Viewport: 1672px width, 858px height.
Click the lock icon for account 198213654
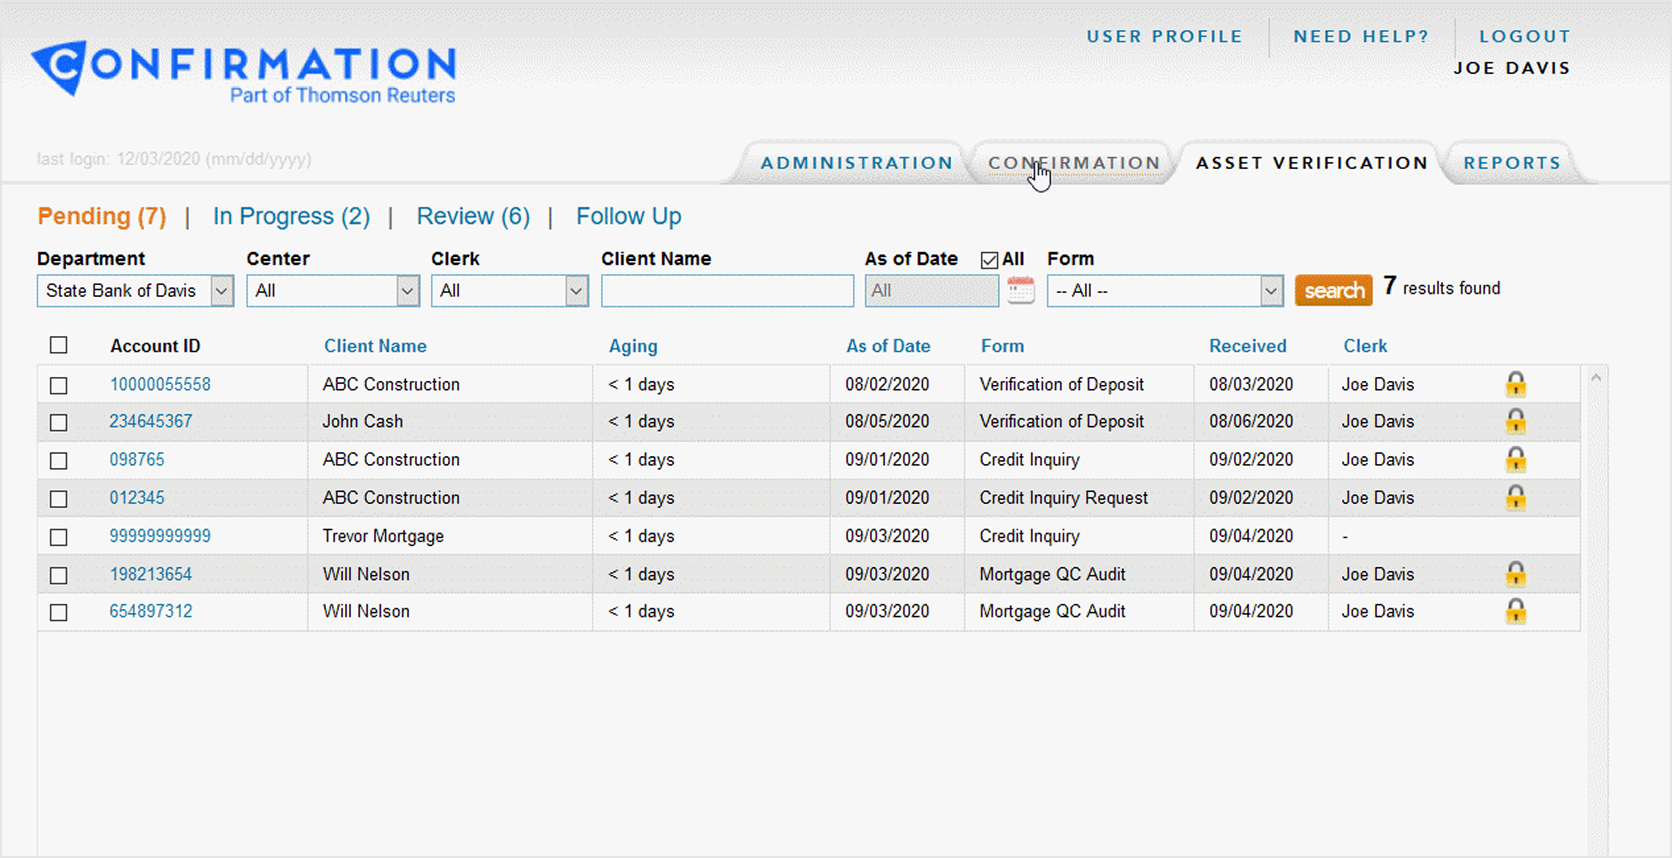1516,574
